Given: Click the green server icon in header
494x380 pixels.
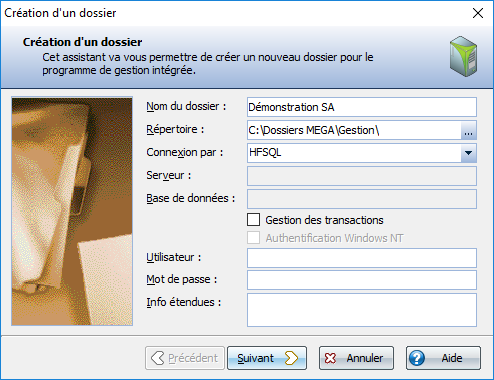Looking at the screenshot, I should point(463,56).
